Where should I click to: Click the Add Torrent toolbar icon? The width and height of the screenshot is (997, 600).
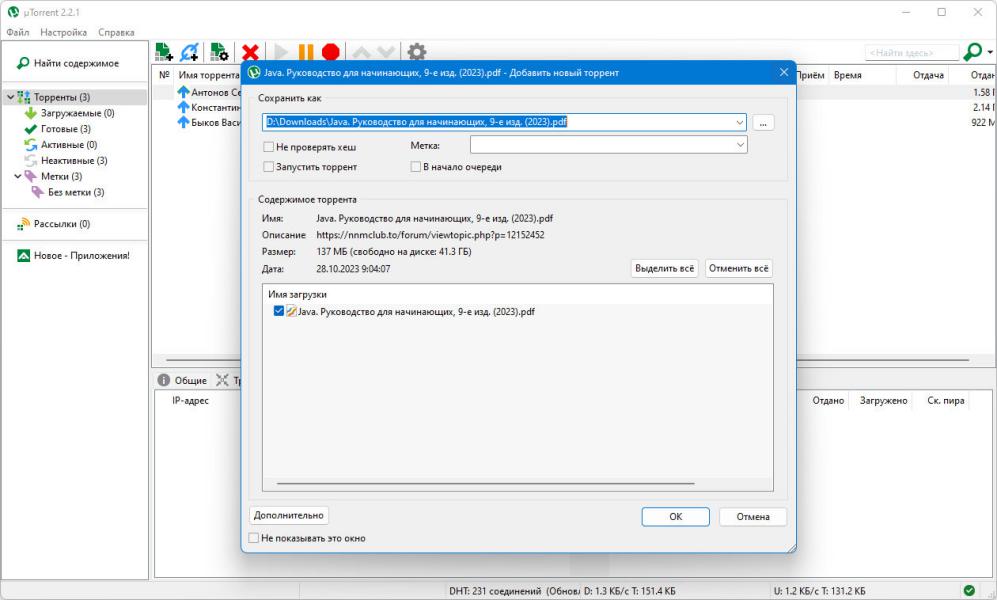164,51
